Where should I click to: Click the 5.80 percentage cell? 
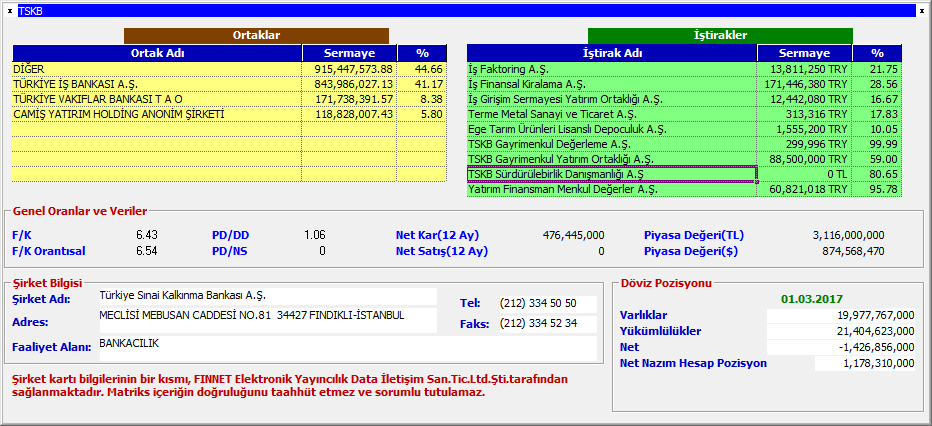(422, 113)
